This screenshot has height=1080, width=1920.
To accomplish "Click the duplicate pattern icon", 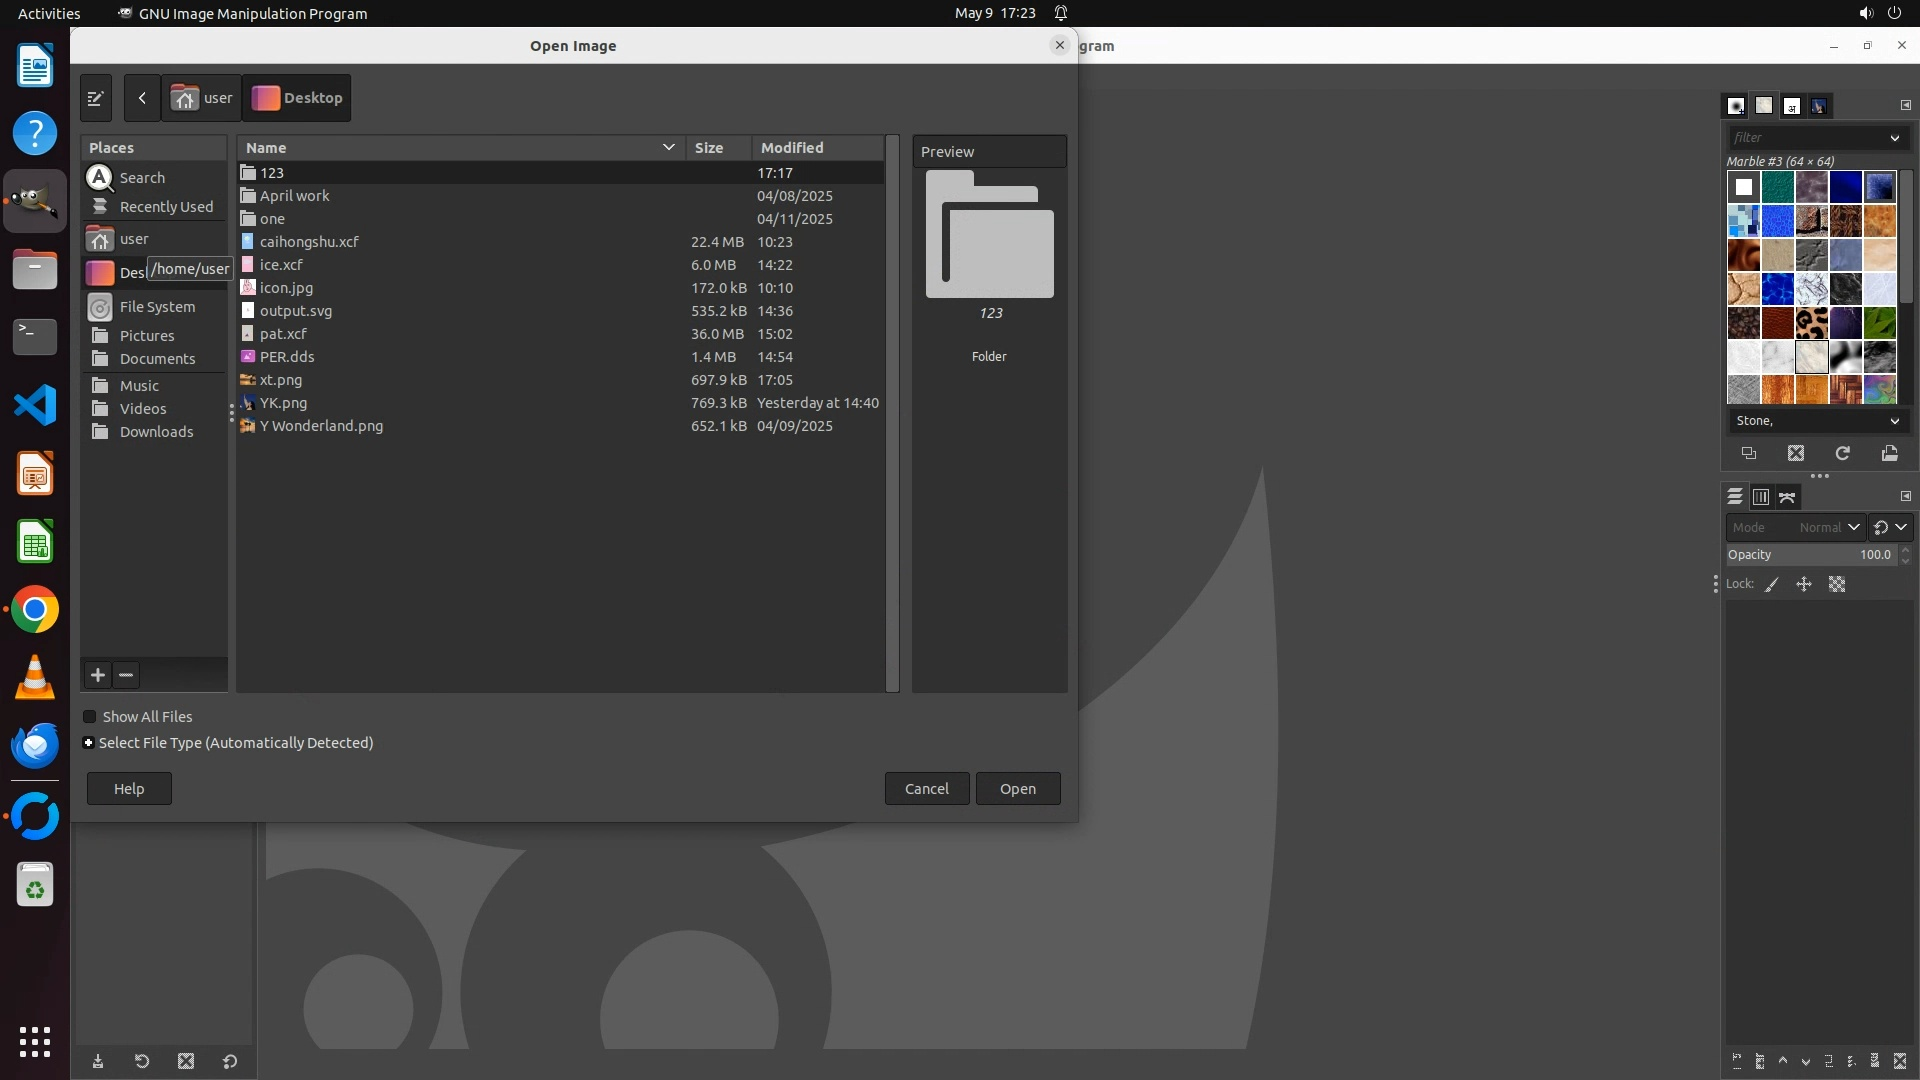I will (x=1749, y=454).
